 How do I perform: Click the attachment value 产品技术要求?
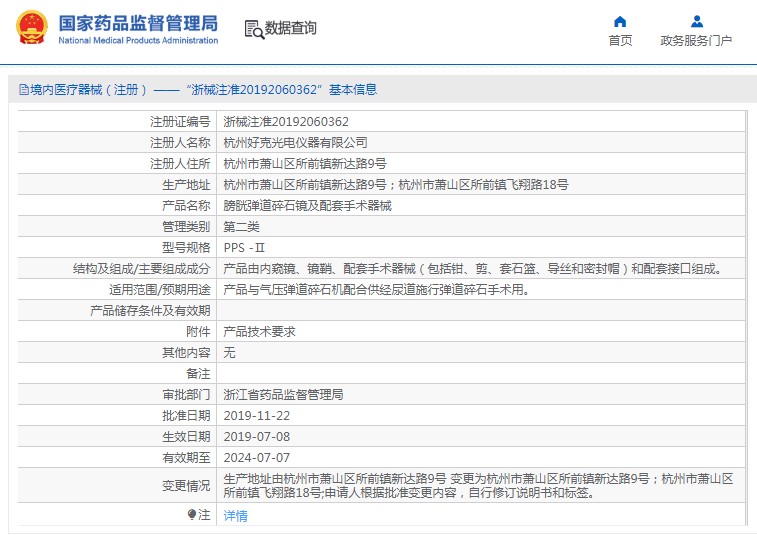click(259, 332)
